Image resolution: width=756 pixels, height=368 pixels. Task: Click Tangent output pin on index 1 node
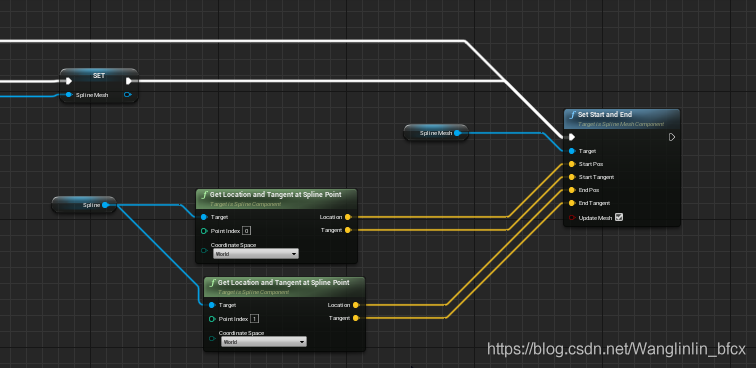click(x=356, y=318)
